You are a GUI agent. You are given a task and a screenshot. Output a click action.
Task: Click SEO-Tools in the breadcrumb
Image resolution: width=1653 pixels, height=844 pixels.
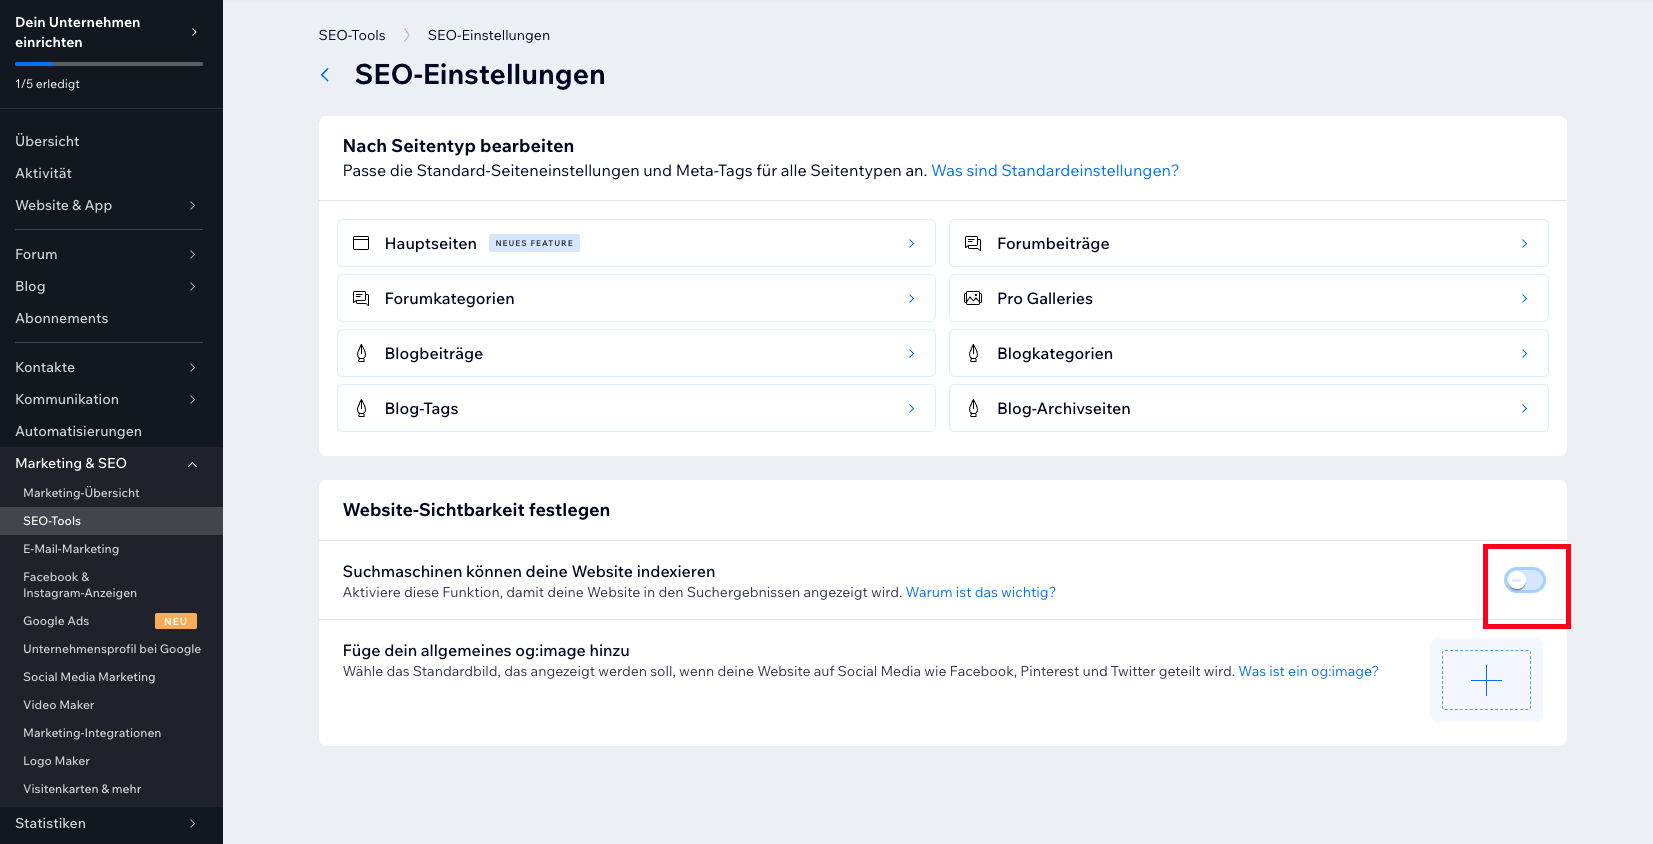(352, 35)
